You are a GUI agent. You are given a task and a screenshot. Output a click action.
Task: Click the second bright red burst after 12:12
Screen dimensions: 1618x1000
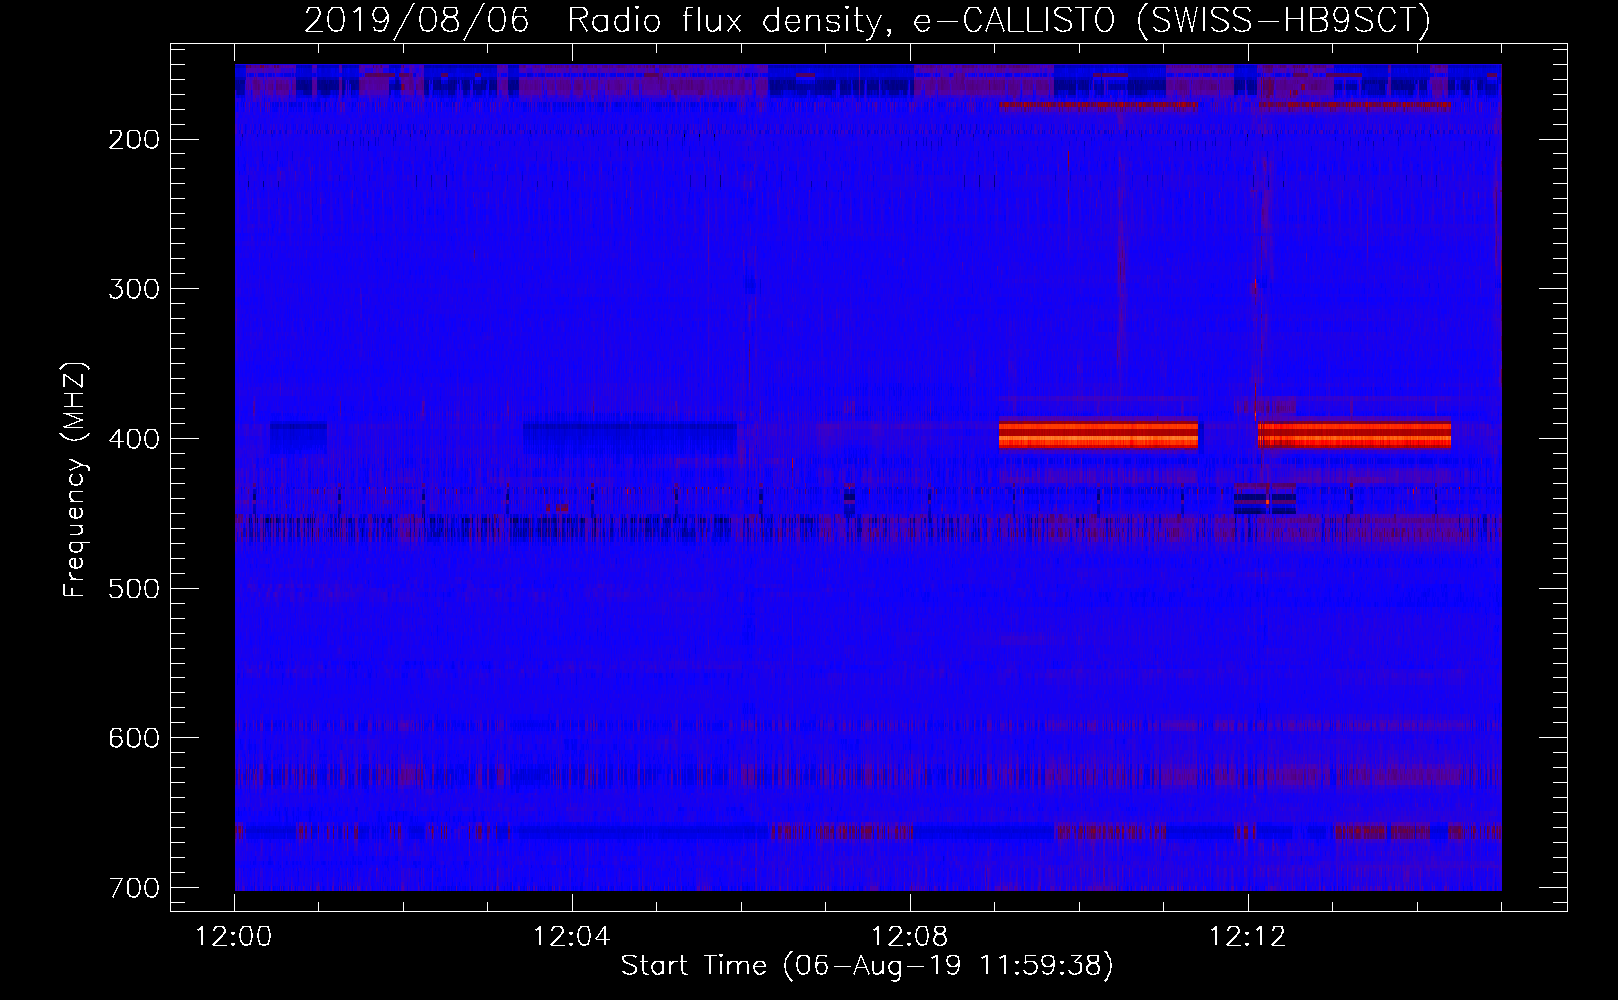point(1354,434)
